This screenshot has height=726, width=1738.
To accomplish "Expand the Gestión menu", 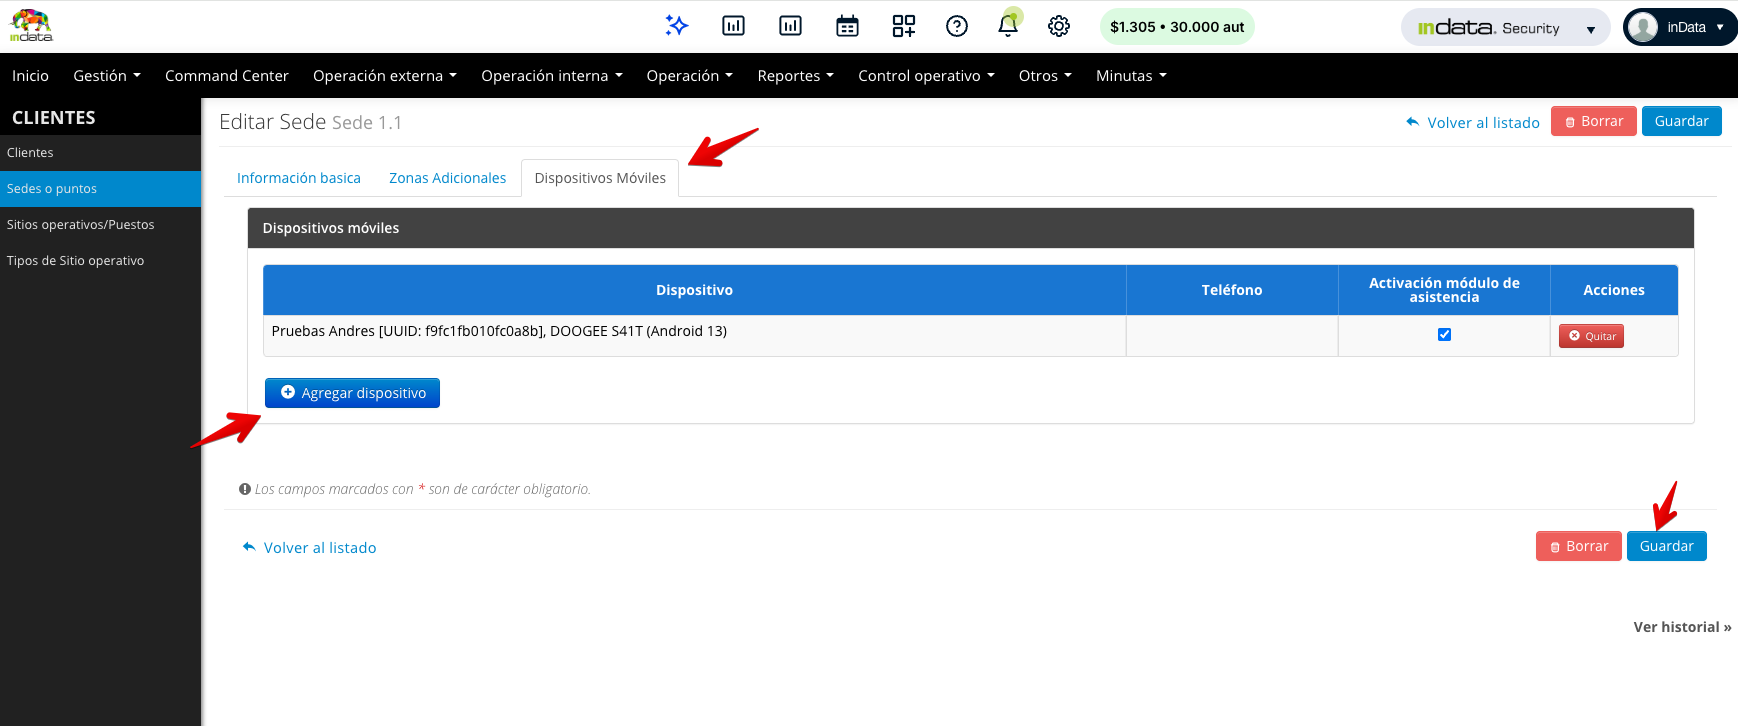I will (x=106, y=76).
